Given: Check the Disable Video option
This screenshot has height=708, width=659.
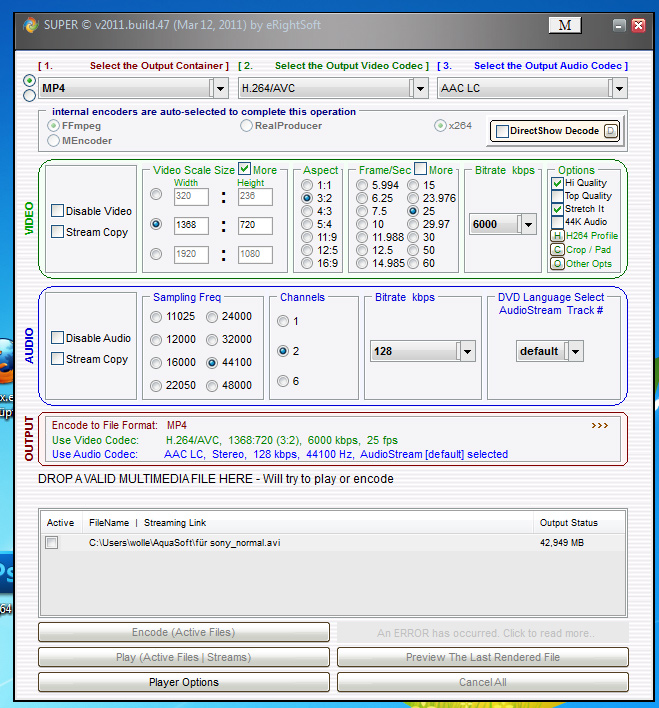Looking at the screenshot, I should click(57, 211).
